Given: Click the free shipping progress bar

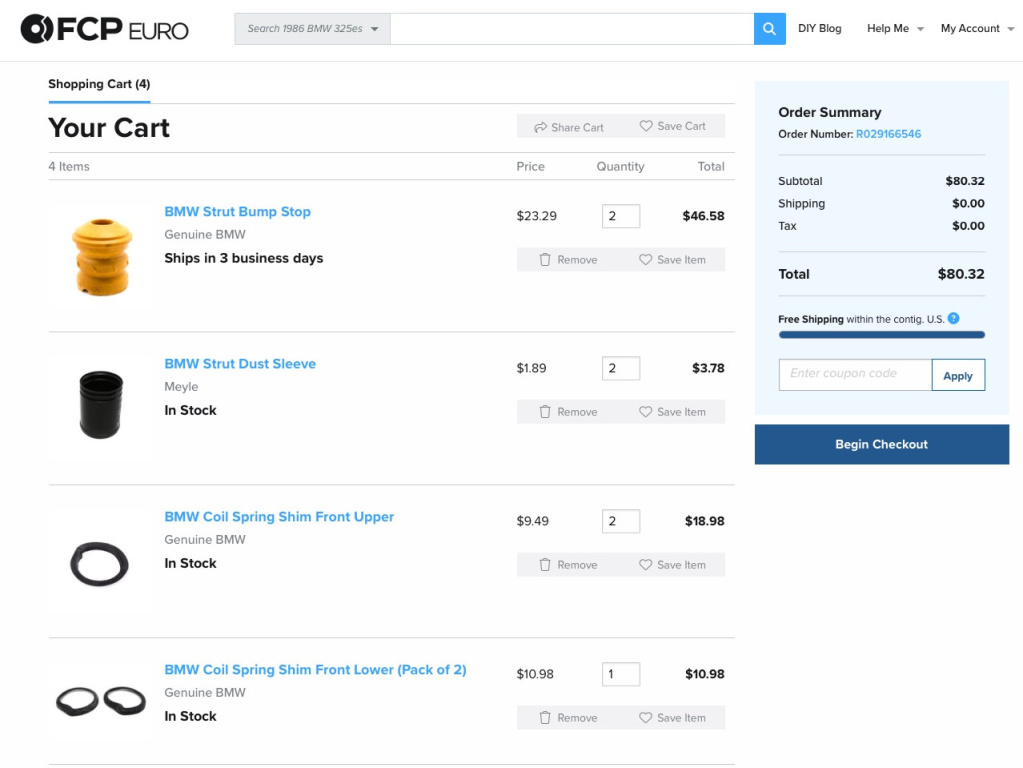Looking at the screenshot, I should point(881,335).
